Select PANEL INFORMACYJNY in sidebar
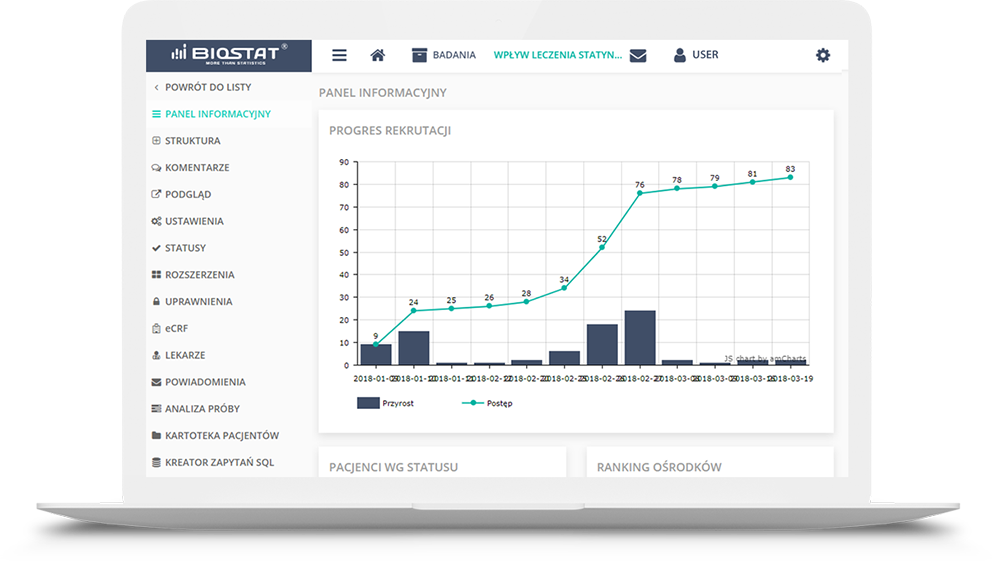This screenshot has width=992, height=561. tap(217, 114)
